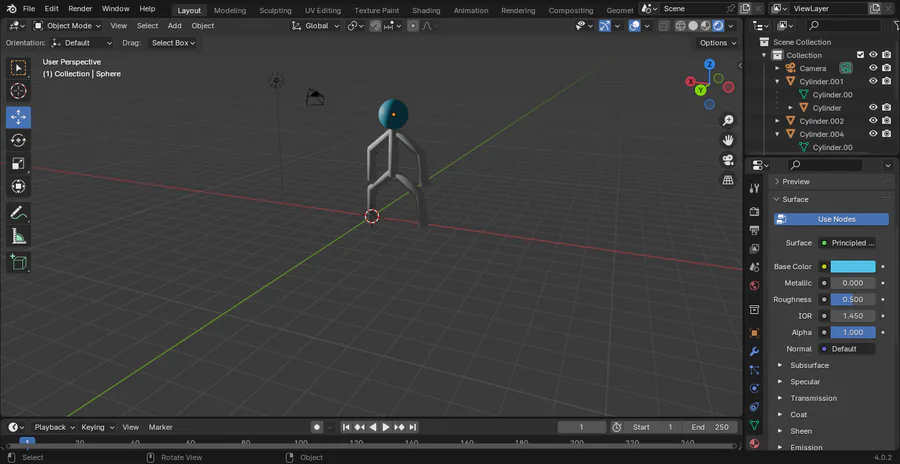Open the Base Color swatch
Screen dimensions: 900x464
[x=853, y=266]
